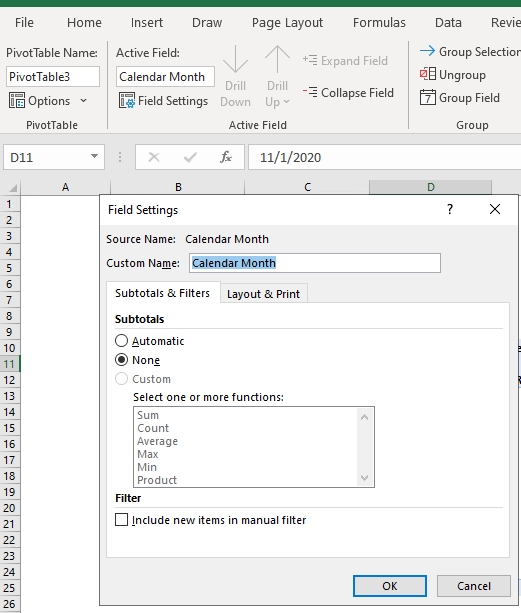The width and height of the screenshot is (521, 613).
Task: Click functions list scroll down arrow
Action: (x=364, y=477)
